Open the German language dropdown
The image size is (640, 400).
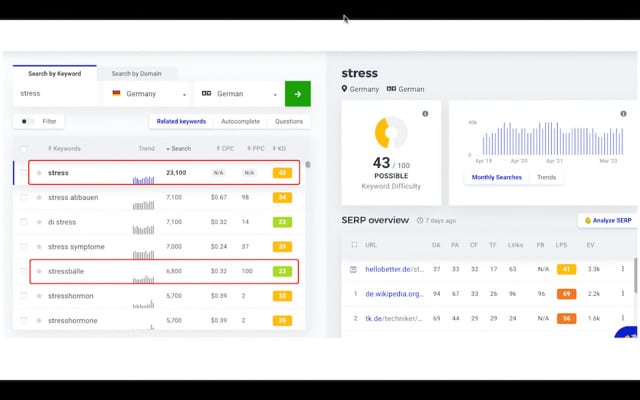pyautogui.click(x=238, y=94)
